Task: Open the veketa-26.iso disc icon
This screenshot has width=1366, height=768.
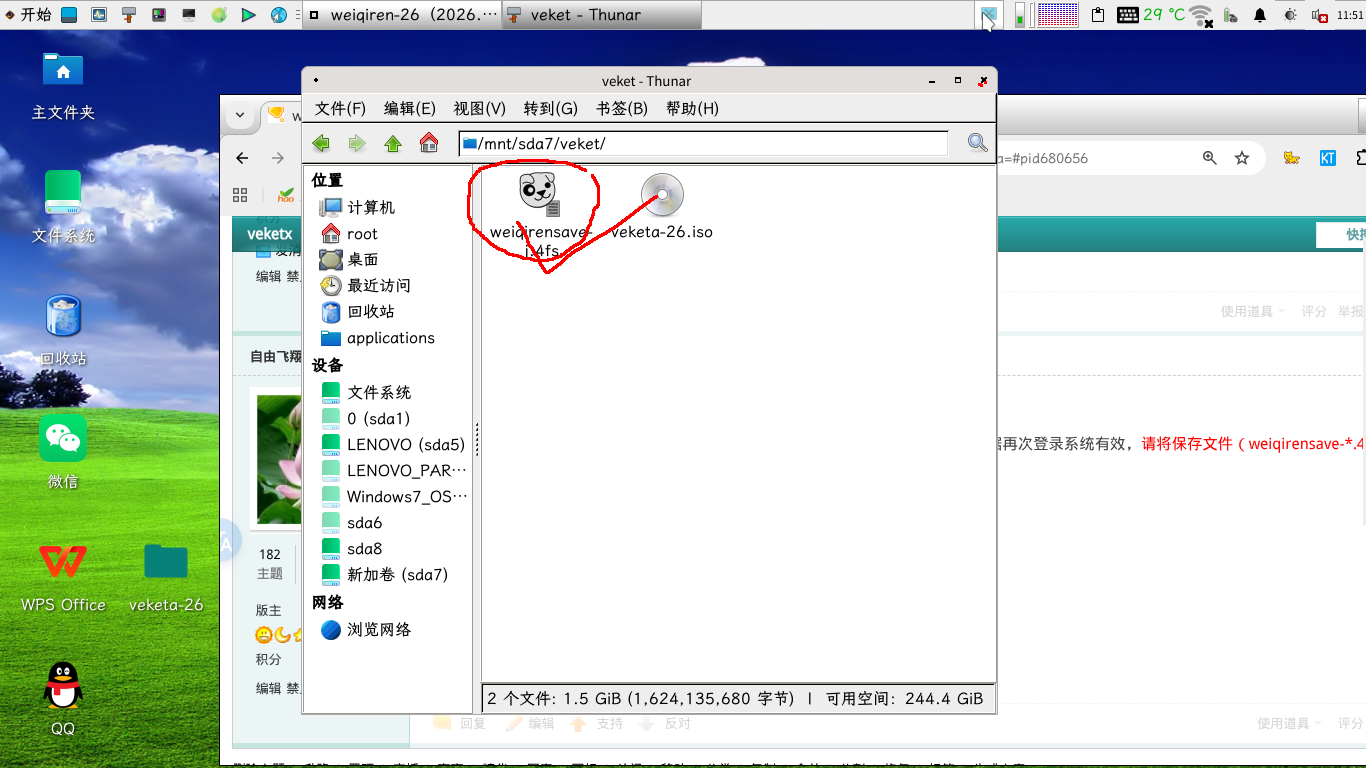Action: click(x=661, y=196)
